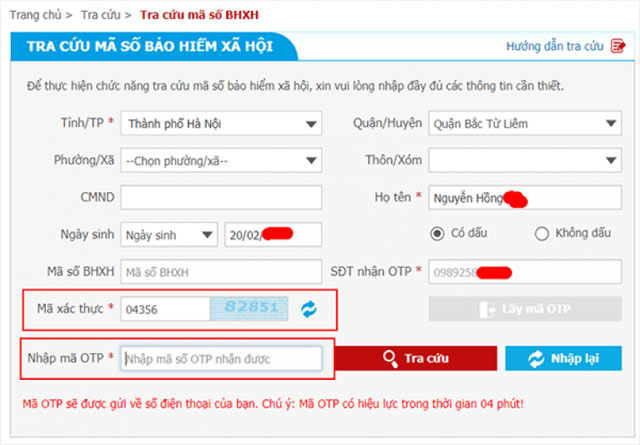Focus the Mã số BHXH input field

click(x=221, y=272)
